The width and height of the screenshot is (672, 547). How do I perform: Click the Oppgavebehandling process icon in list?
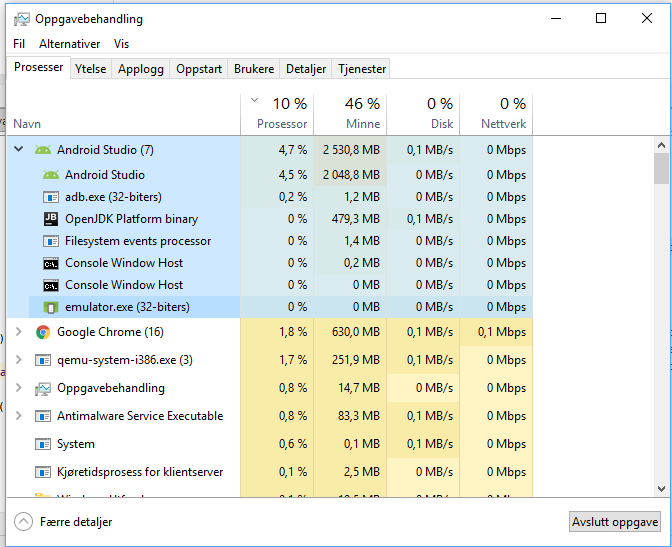[x=43, y=388]
